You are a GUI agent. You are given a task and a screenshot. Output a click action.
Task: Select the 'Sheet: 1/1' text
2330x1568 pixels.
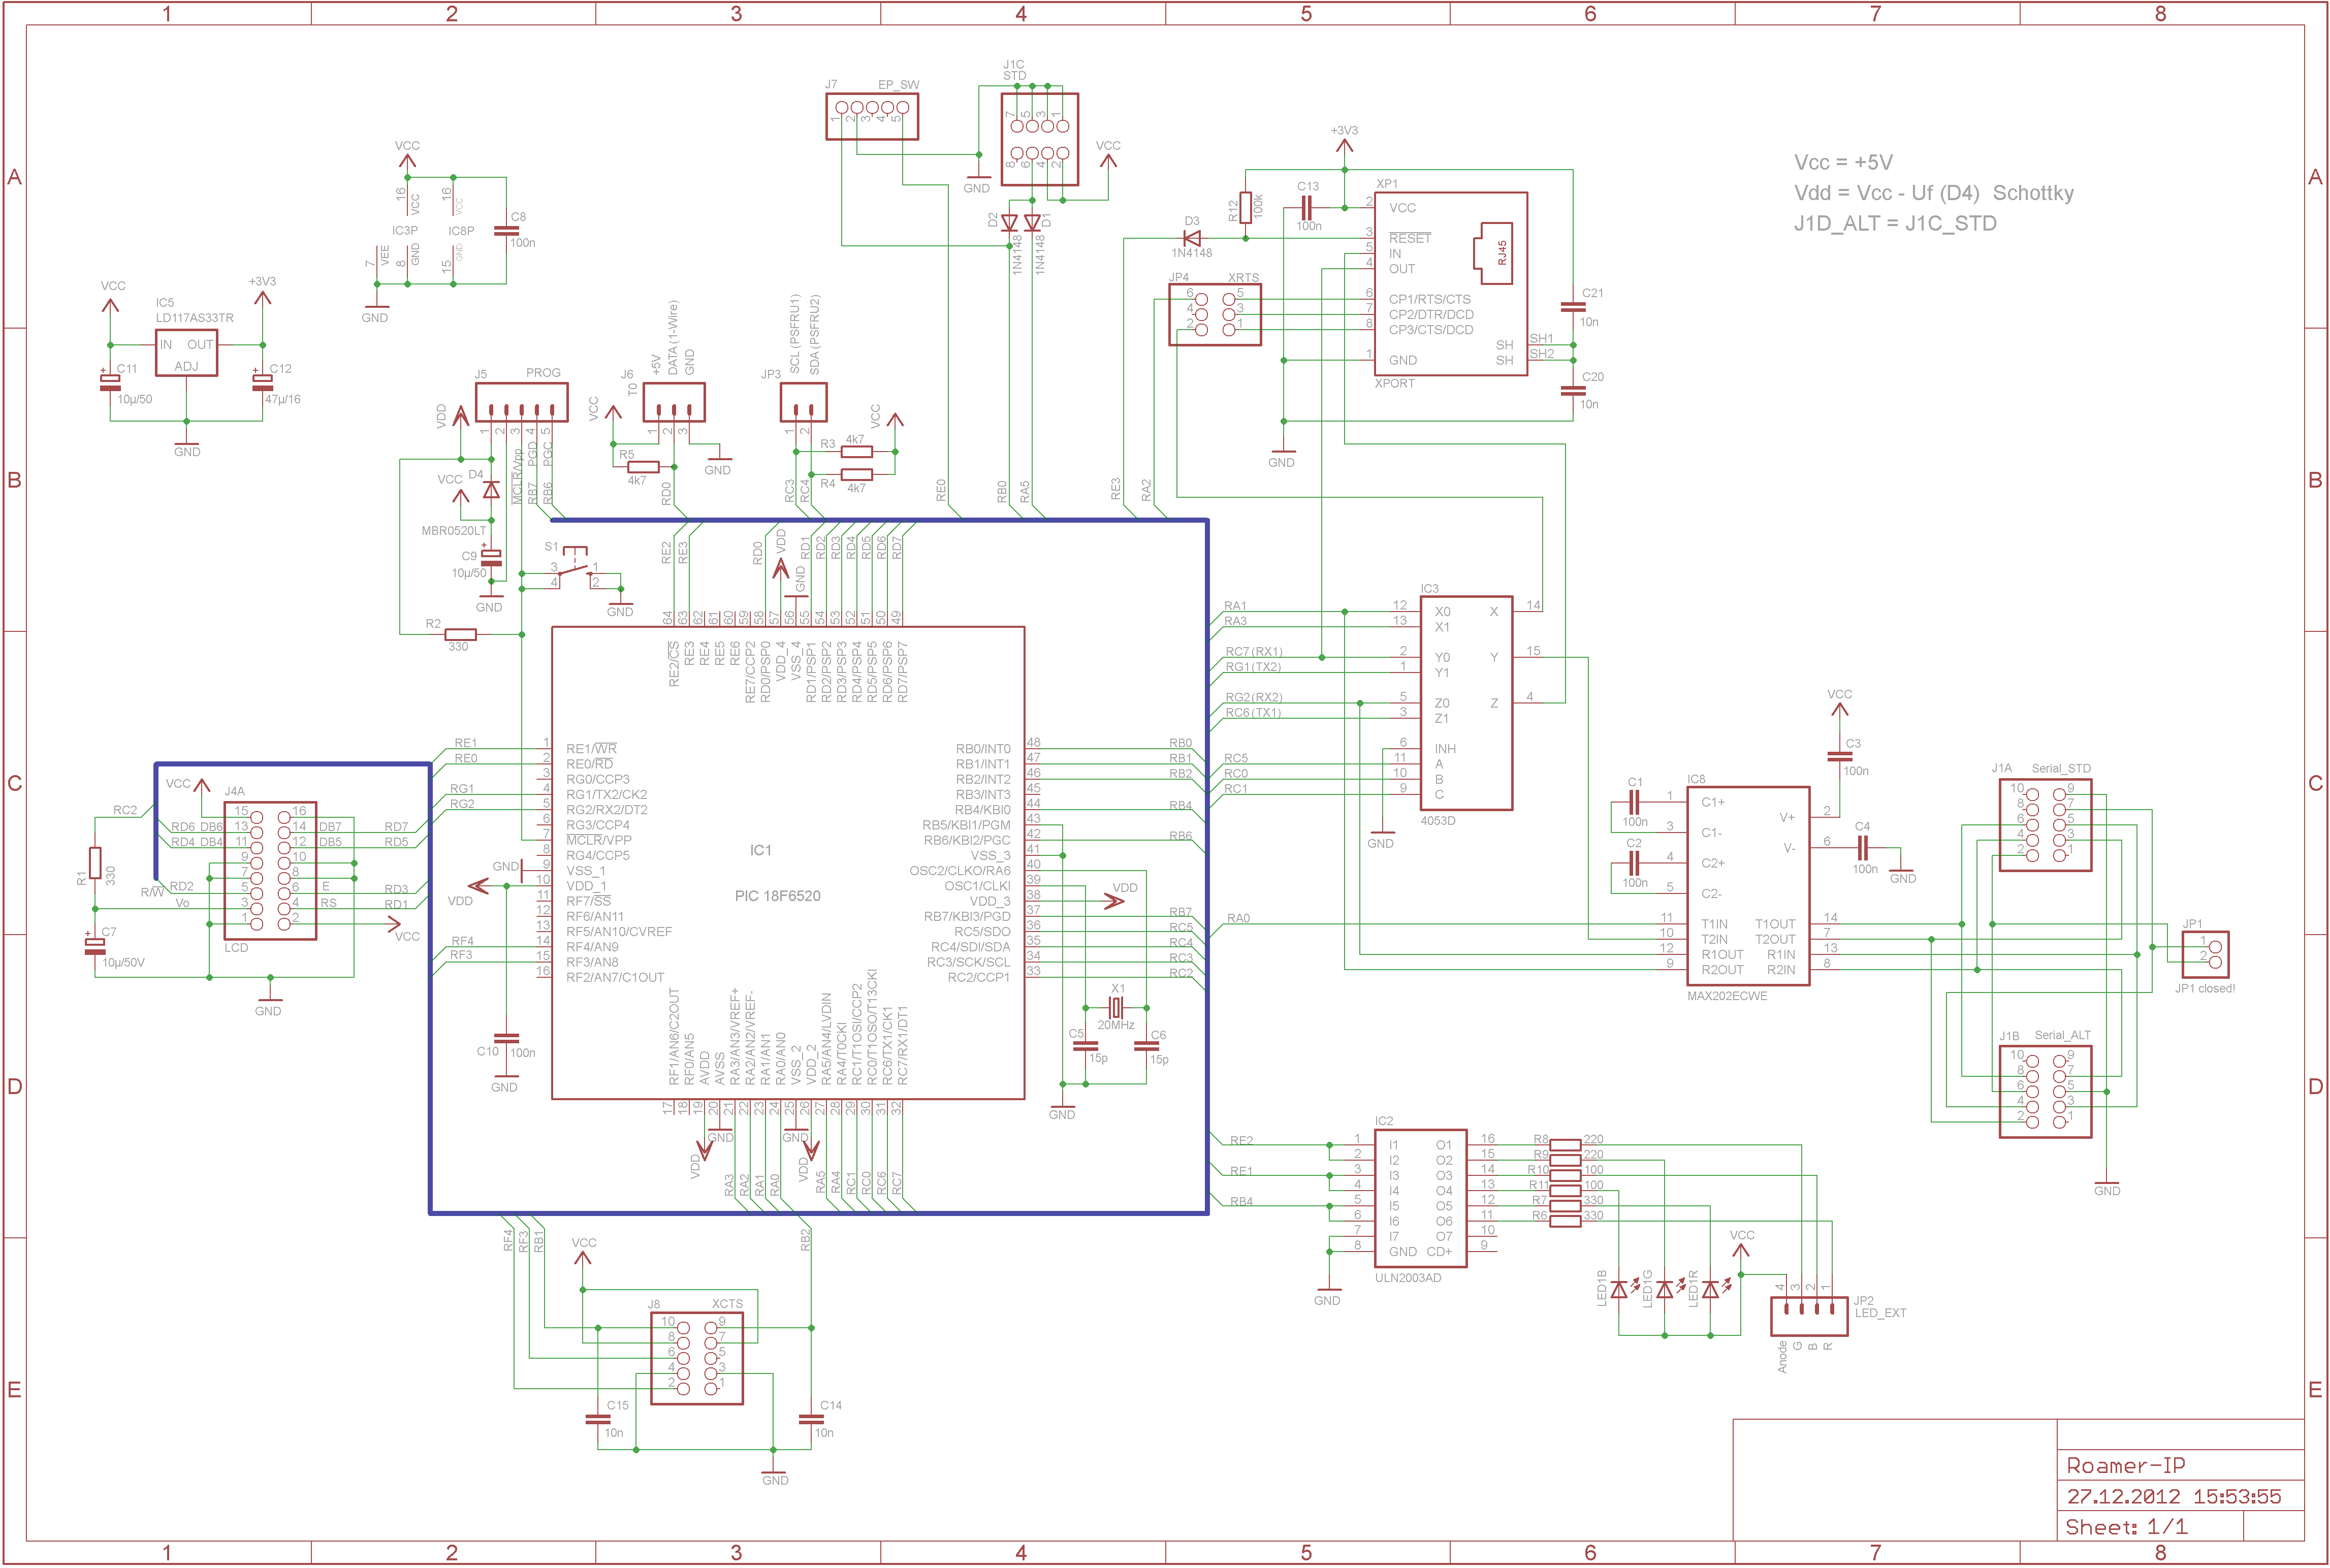[x=2126, y=1527]
